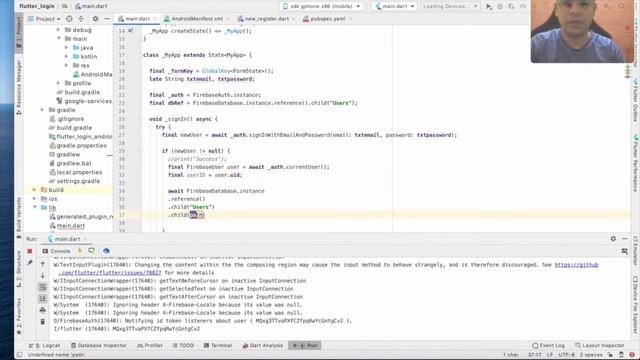Stop the running app with red square
This screenshot has height=360, width=640.
(x=30, y=251)
